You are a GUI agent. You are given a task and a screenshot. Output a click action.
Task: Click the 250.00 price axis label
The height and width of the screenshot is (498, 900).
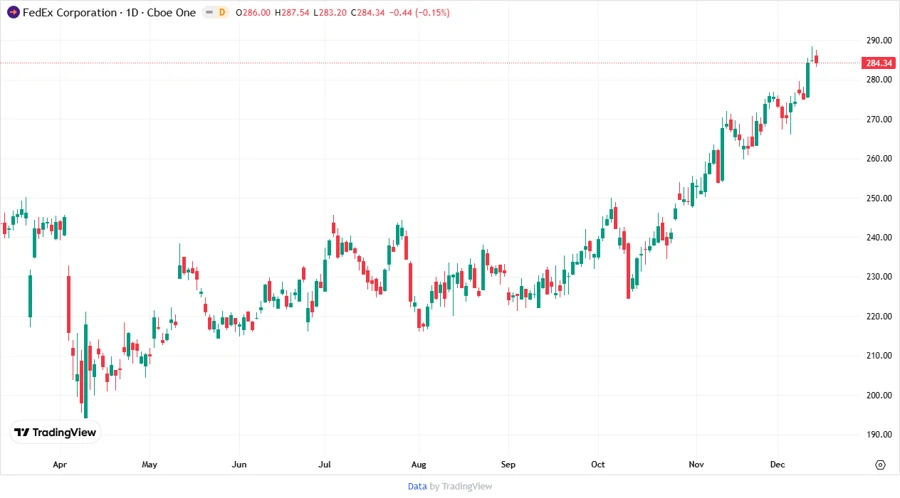[879, 198]
